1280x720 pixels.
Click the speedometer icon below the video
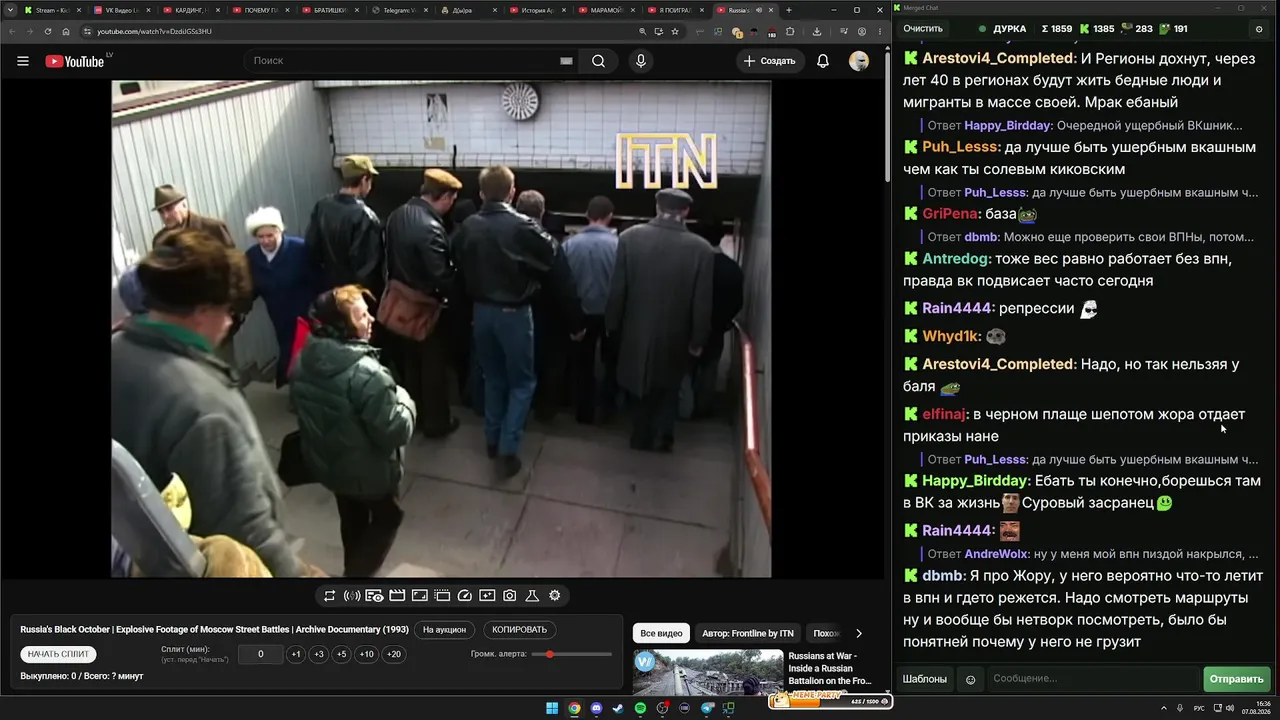point(464,596)
